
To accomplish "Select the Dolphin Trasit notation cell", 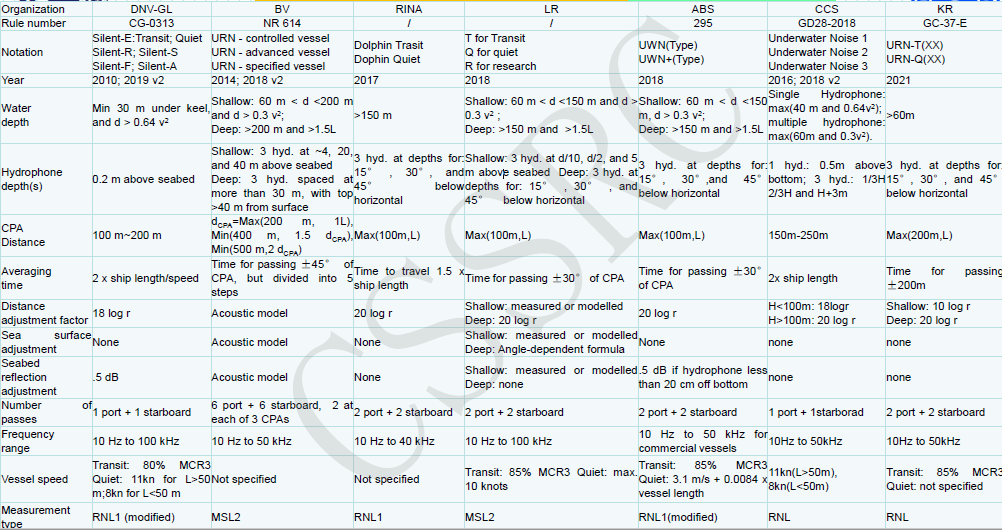I will tap(409, 52).
